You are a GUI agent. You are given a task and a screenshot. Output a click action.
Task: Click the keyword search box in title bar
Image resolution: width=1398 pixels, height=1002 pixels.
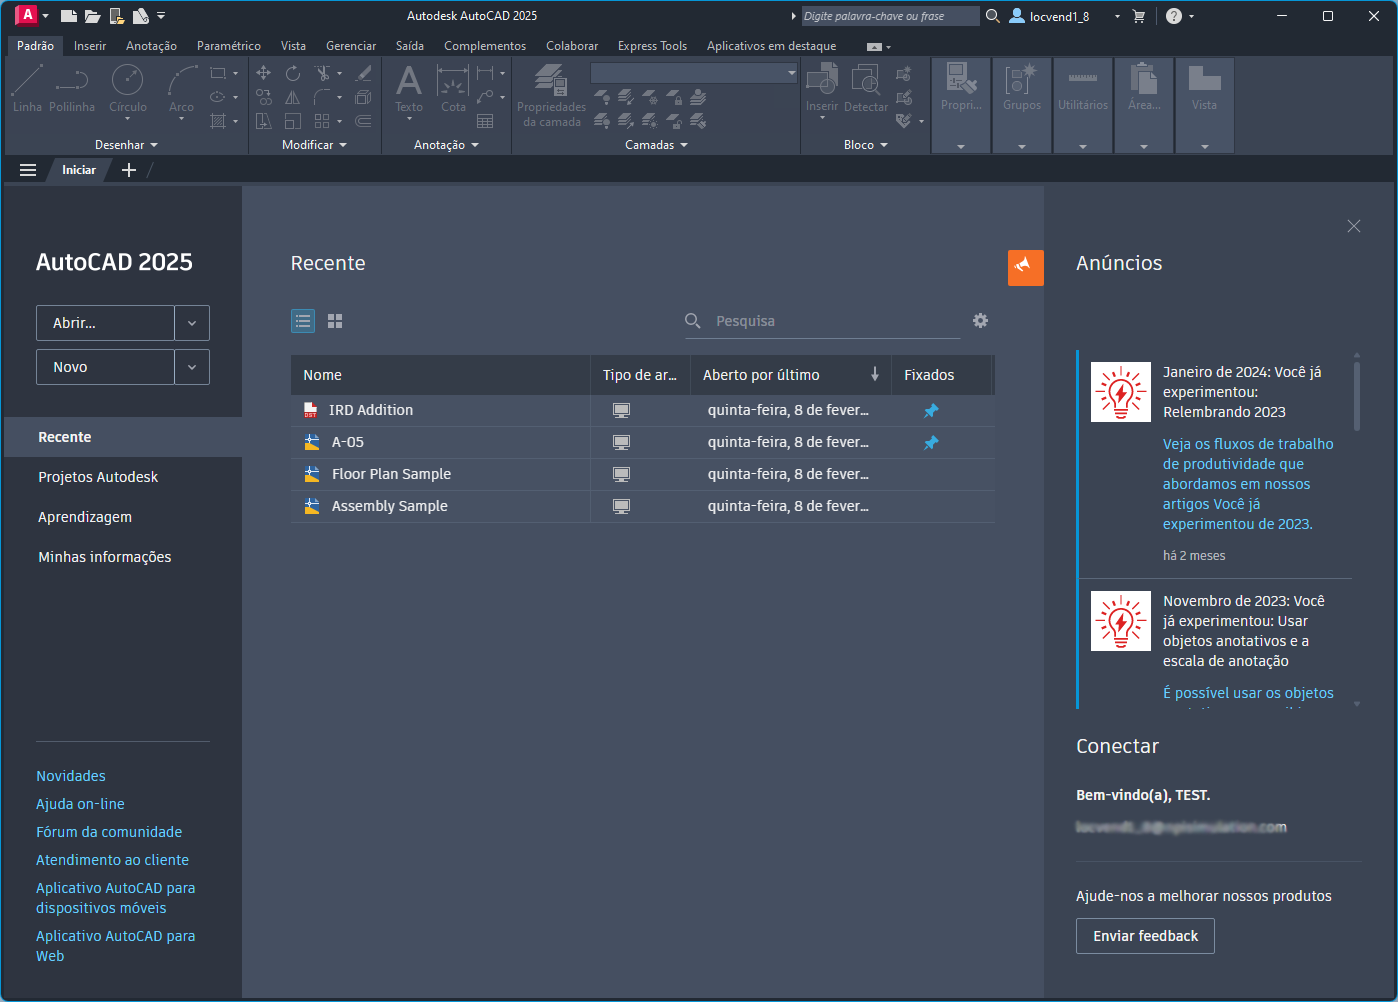coord(891,16)
